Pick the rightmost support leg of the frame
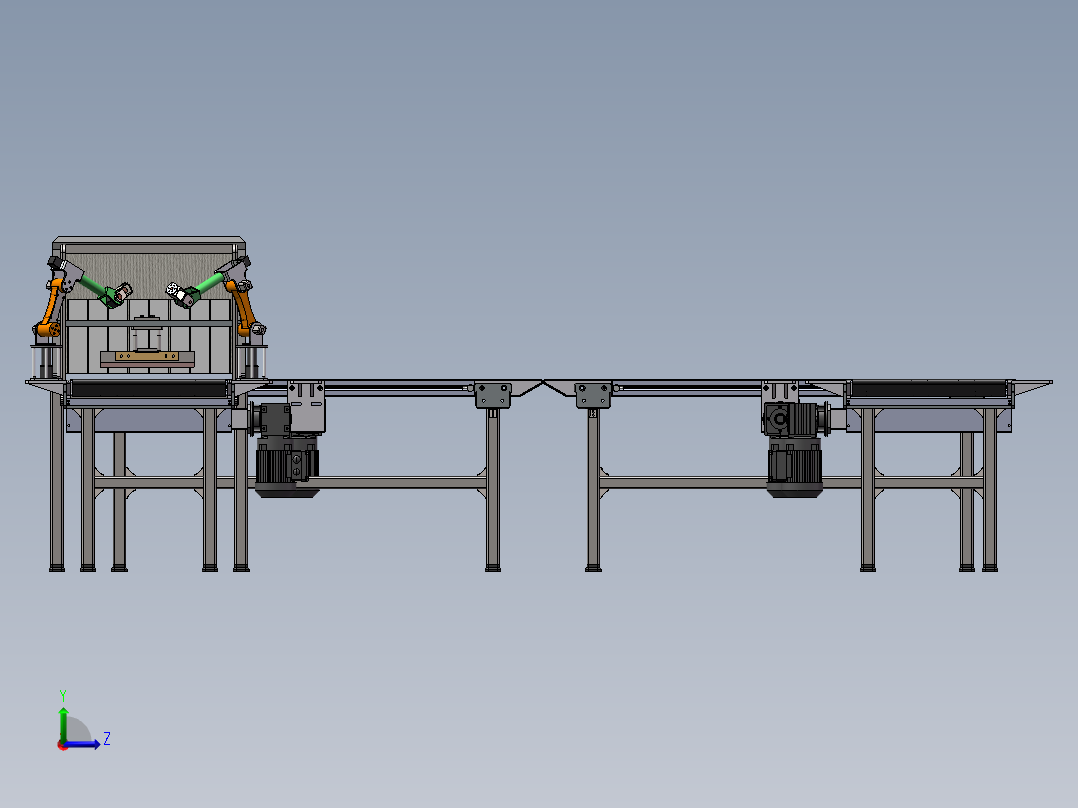 (x=990, y=490)
